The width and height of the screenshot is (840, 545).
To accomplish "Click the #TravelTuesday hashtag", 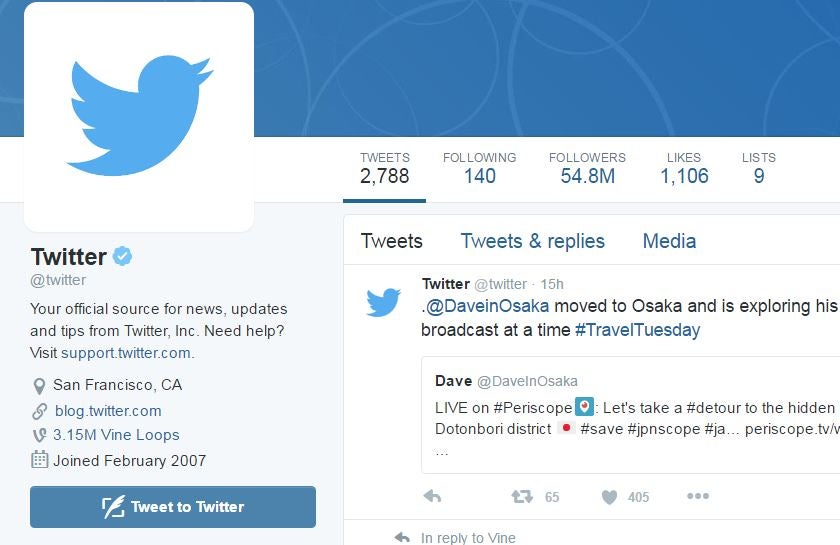I will pos(638,330).
